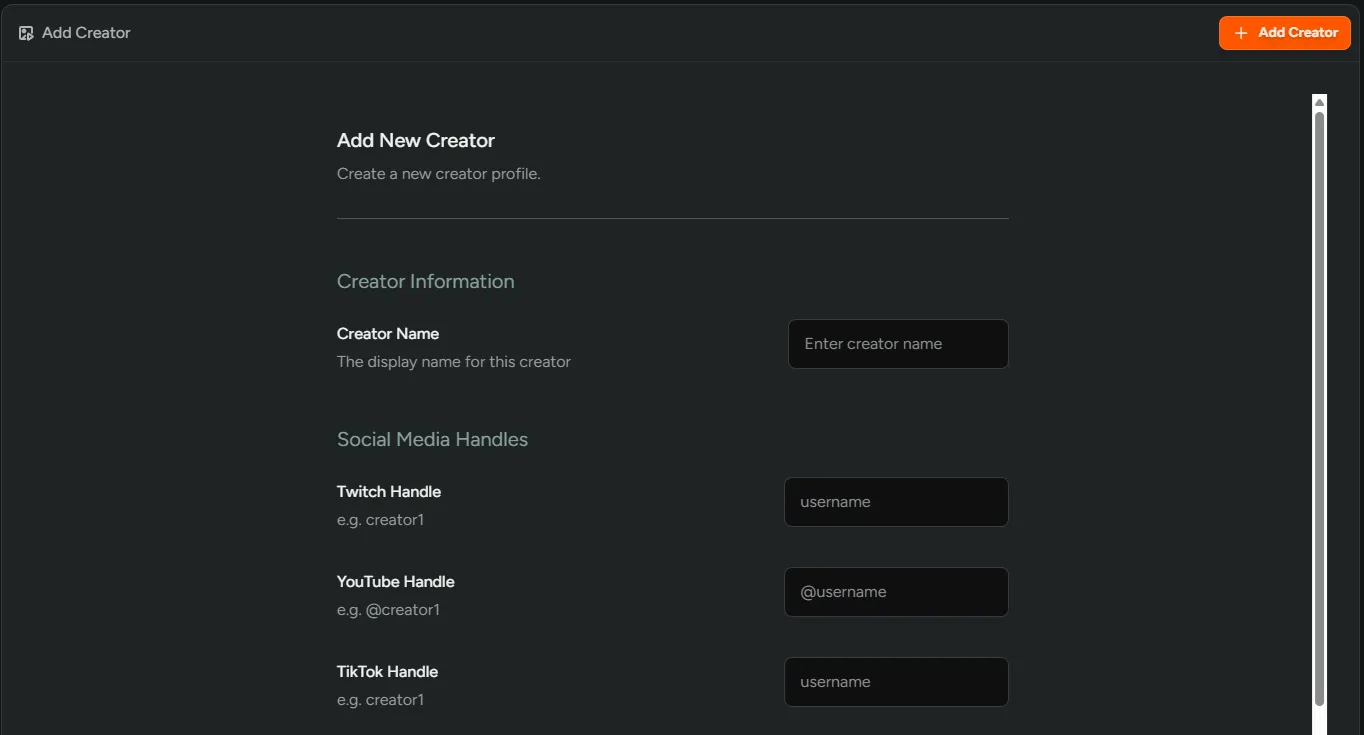Click the Add New Creator page title
Viewport: 1364px width, 735px height.
[415, 140]
